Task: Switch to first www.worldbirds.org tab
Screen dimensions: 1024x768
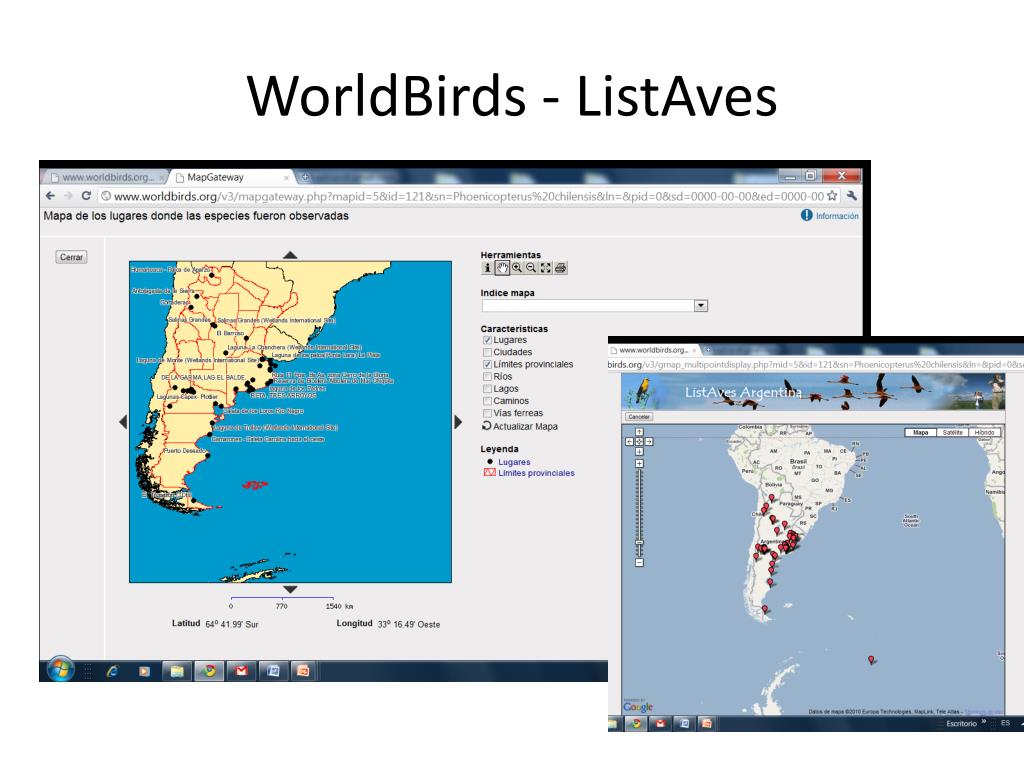Action: click(106, 177)
